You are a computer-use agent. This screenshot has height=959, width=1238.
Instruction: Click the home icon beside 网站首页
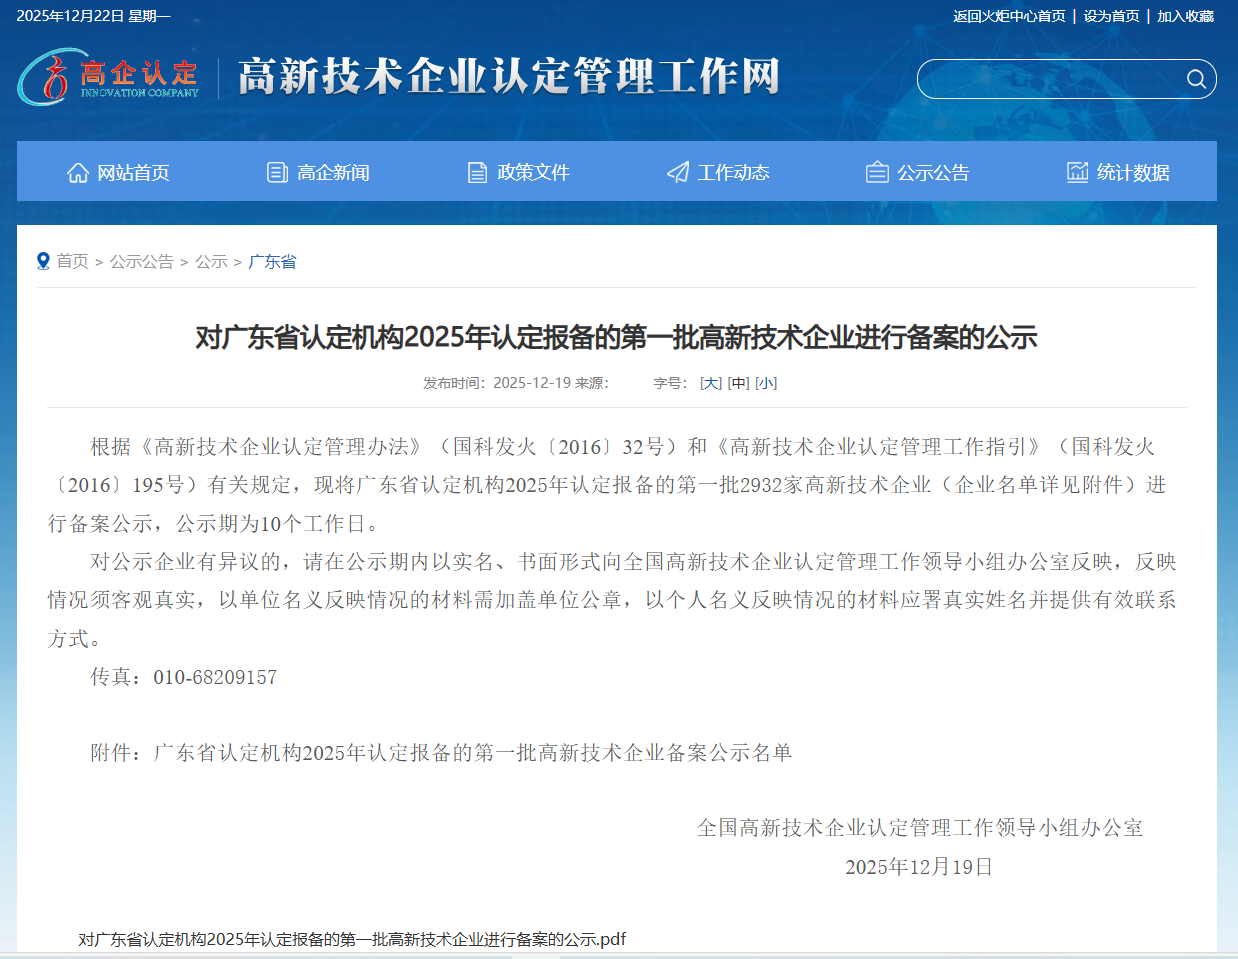[77, 173]
